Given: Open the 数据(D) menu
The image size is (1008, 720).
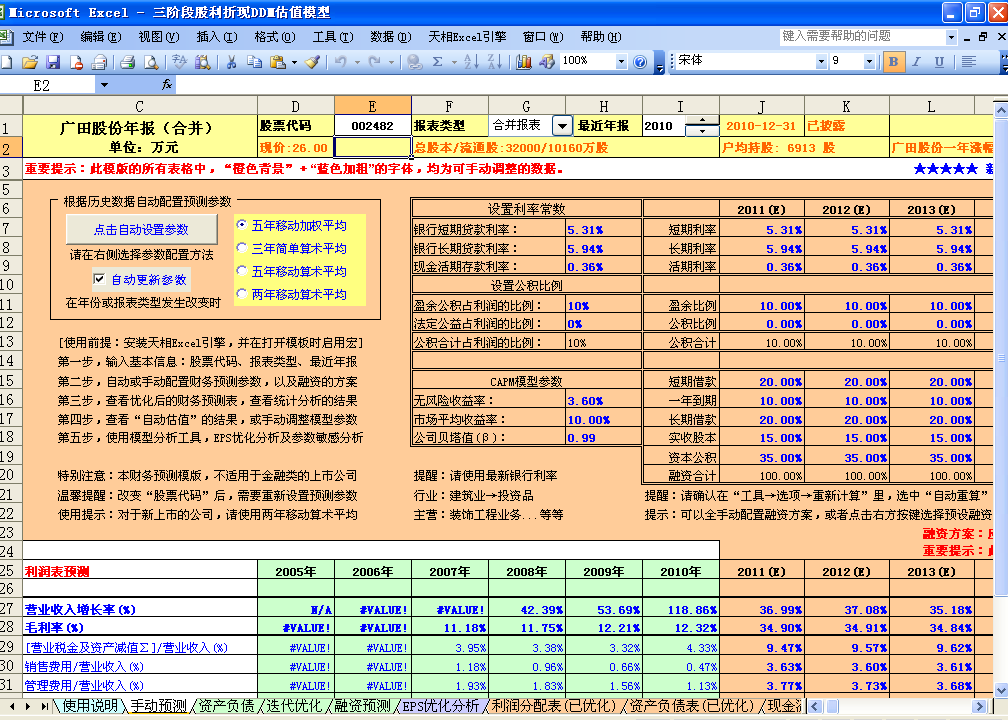Looking at the screenshot, I should 391,37.
